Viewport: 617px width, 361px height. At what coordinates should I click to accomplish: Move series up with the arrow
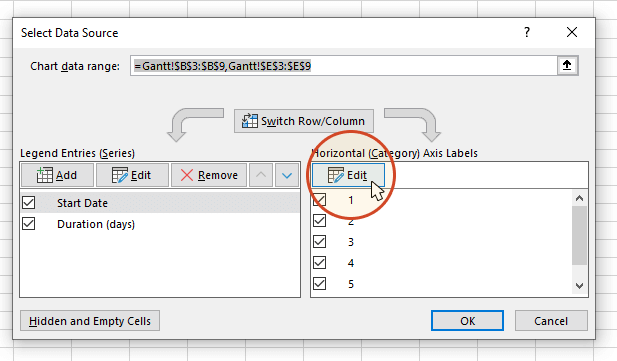(261, 175)
